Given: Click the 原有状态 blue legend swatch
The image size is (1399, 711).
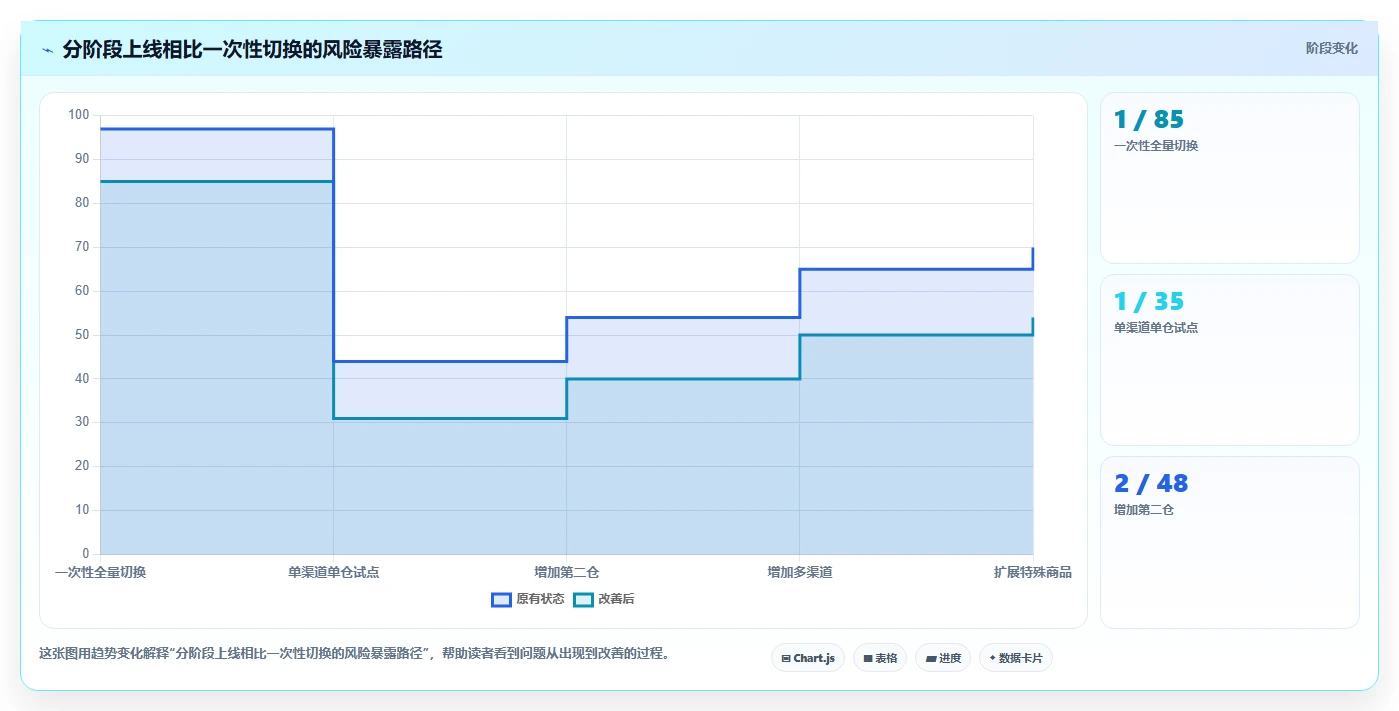Looking at the screenshot, I should [x=501, y=599].
